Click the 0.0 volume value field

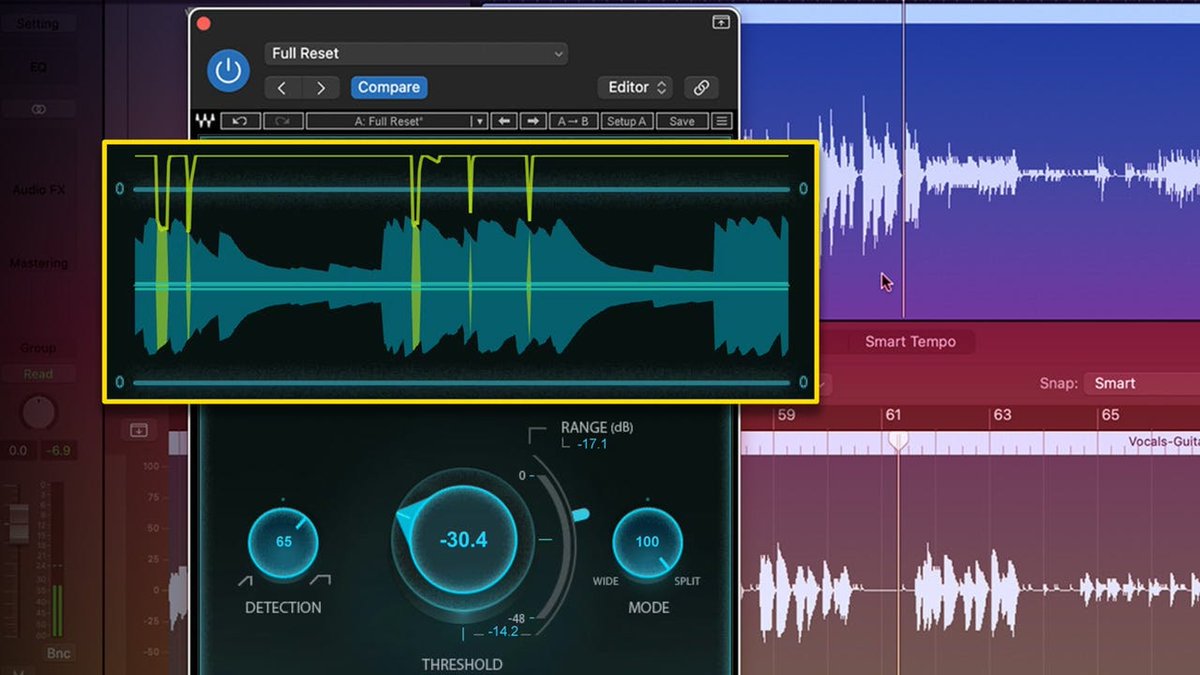point(18,451)
